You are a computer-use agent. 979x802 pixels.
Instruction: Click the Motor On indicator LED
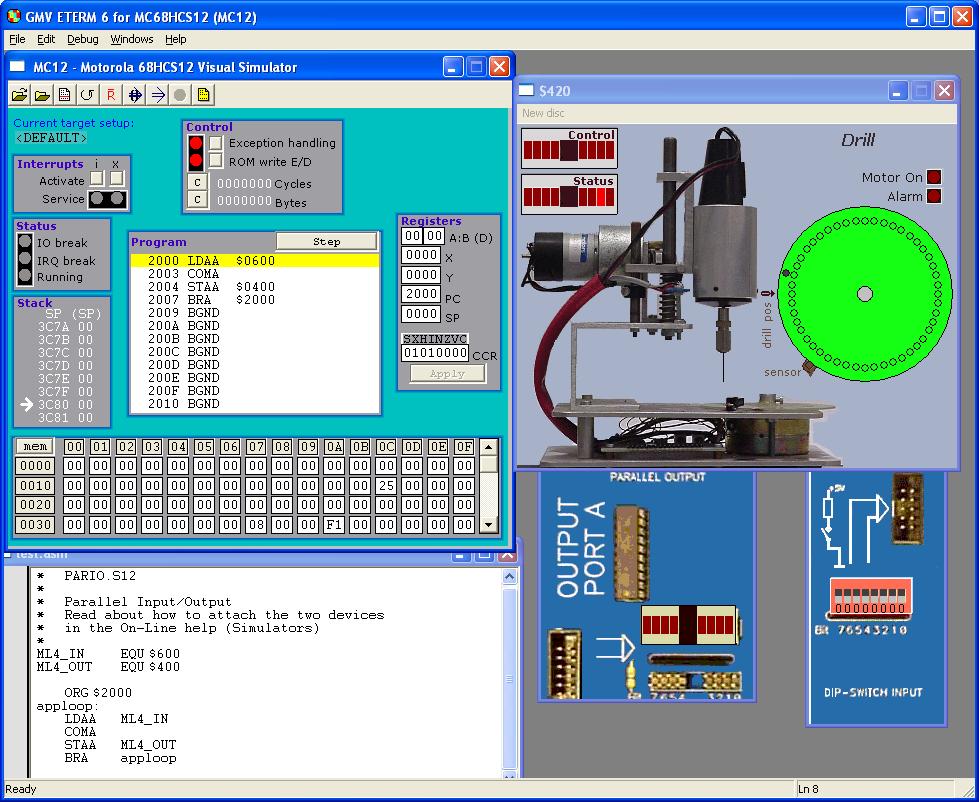click(x=933, y=177)
